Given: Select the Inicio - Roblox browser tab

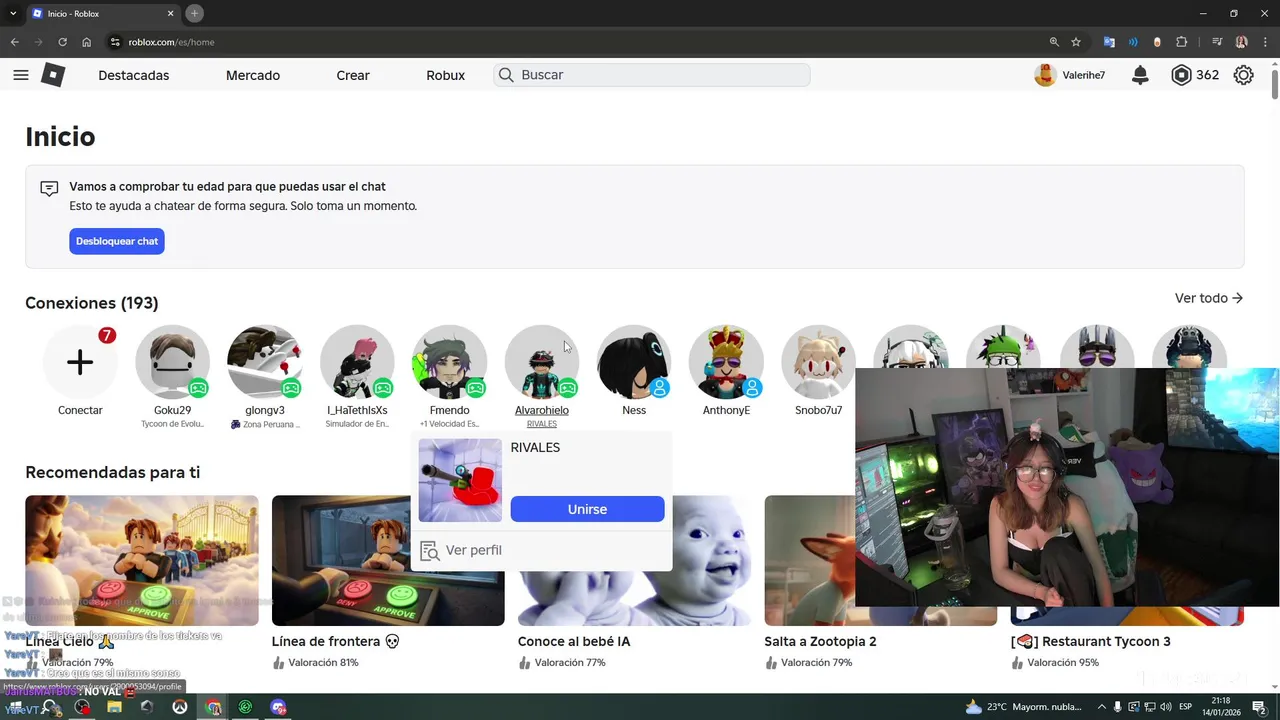Looking at the screenshot, I should 102,13.
